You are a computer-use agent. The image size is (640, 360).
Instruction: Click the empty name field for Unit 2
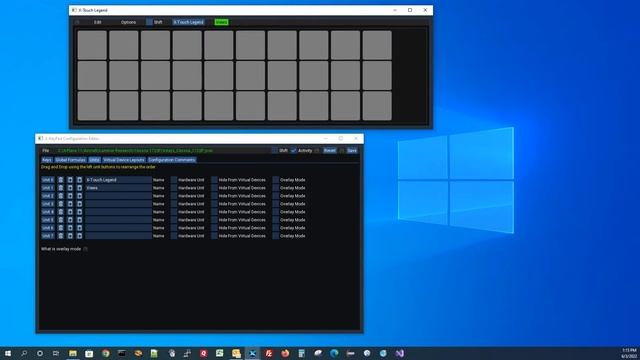point(118,196)
